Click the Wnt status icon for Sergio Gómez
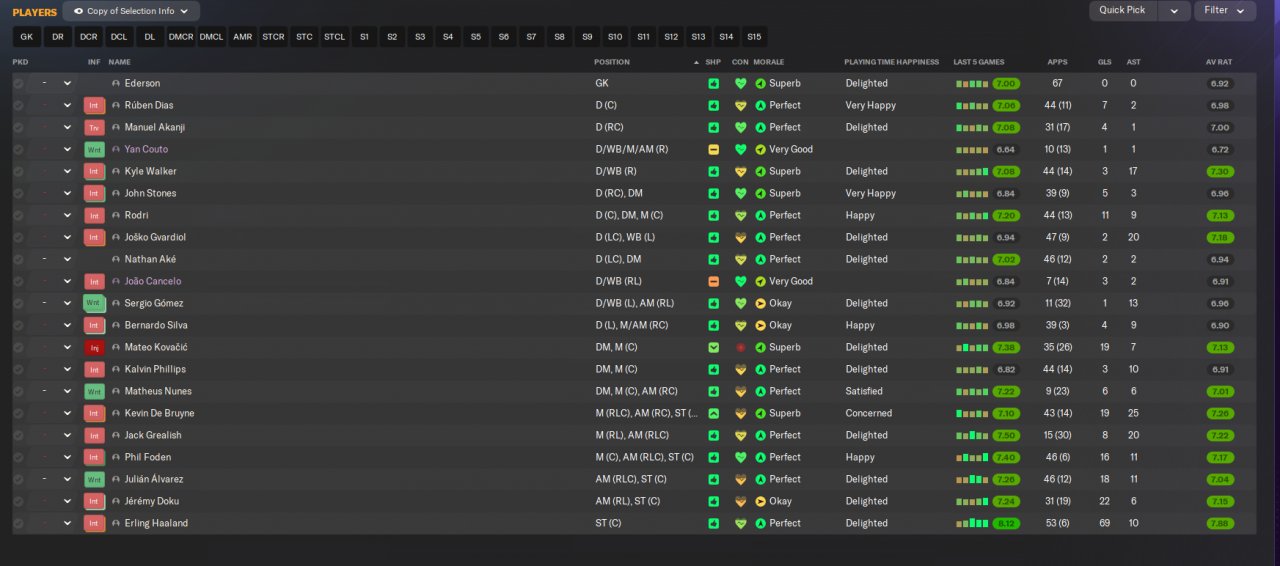This screenshot has height=566, width=1280. (x=95, y=303)
